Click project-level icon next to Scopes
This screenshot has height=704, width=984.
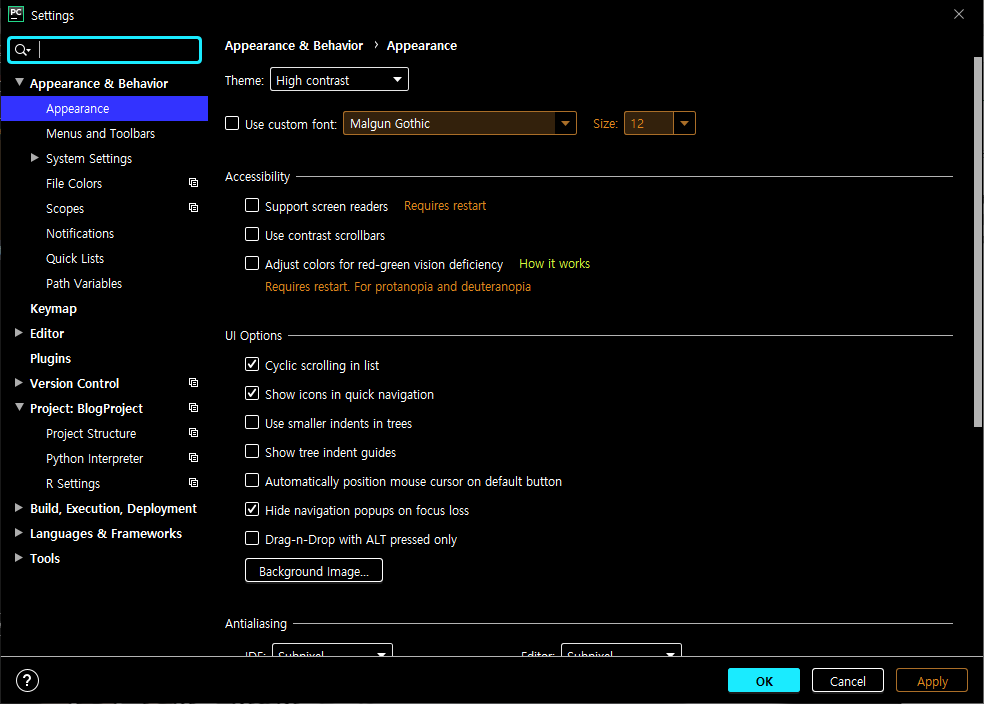point(193,208)
